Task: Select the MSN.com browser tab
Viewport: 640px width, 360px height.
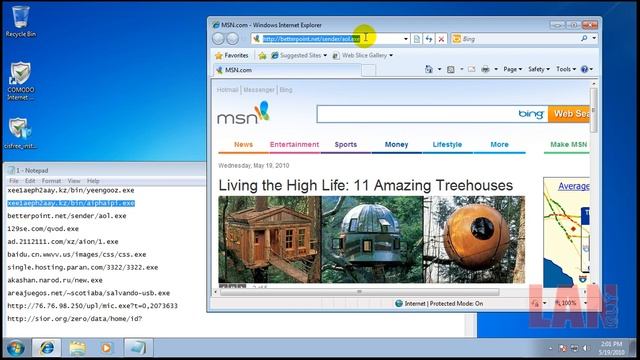Action: click(x=287, y=70)
